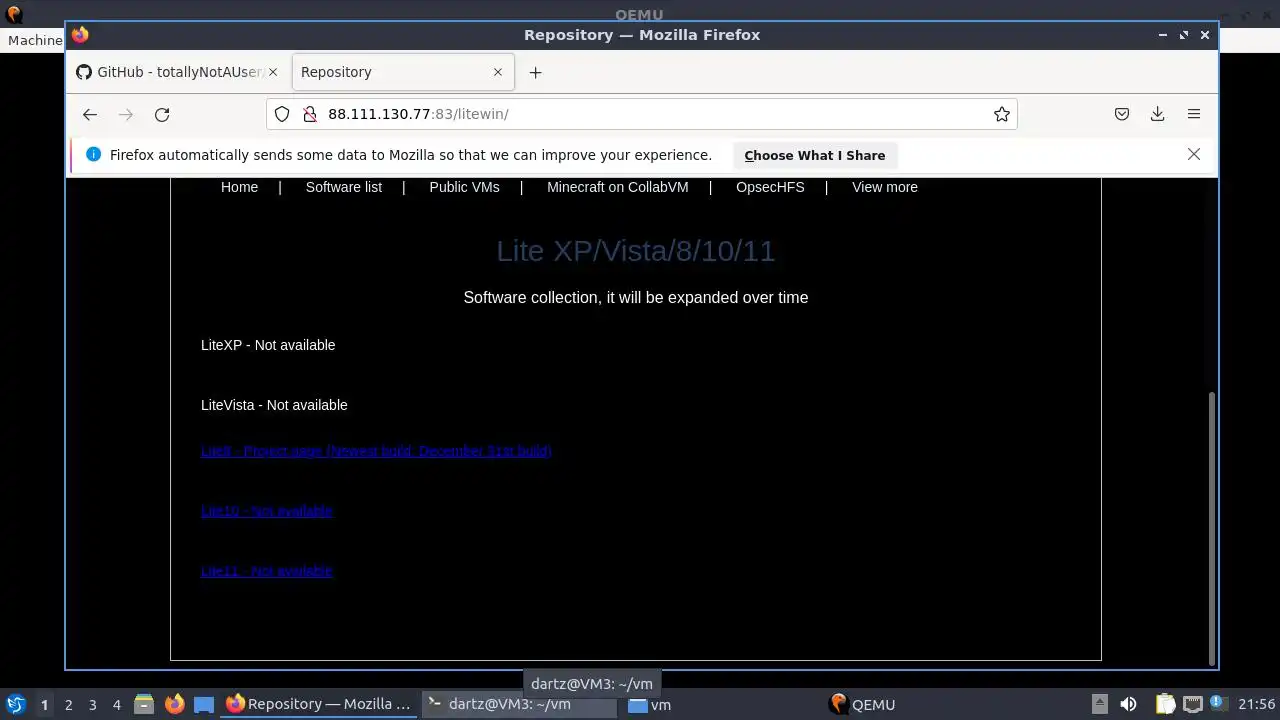
Task: Launch Firefox from the taskbar quick launcher
Action: pyautogui.click(x=174, y=704)
